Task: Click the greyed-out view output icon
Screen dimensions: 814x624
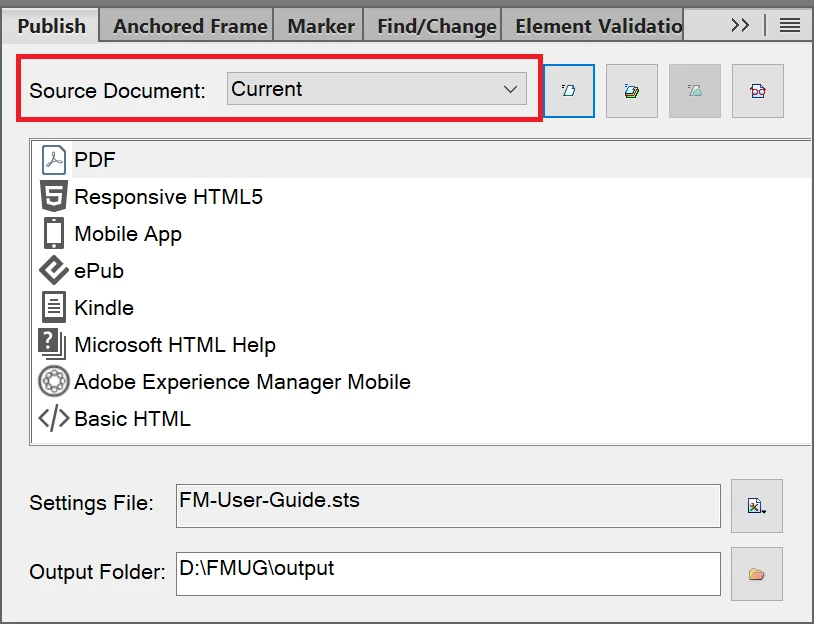Action: (695, 91)
